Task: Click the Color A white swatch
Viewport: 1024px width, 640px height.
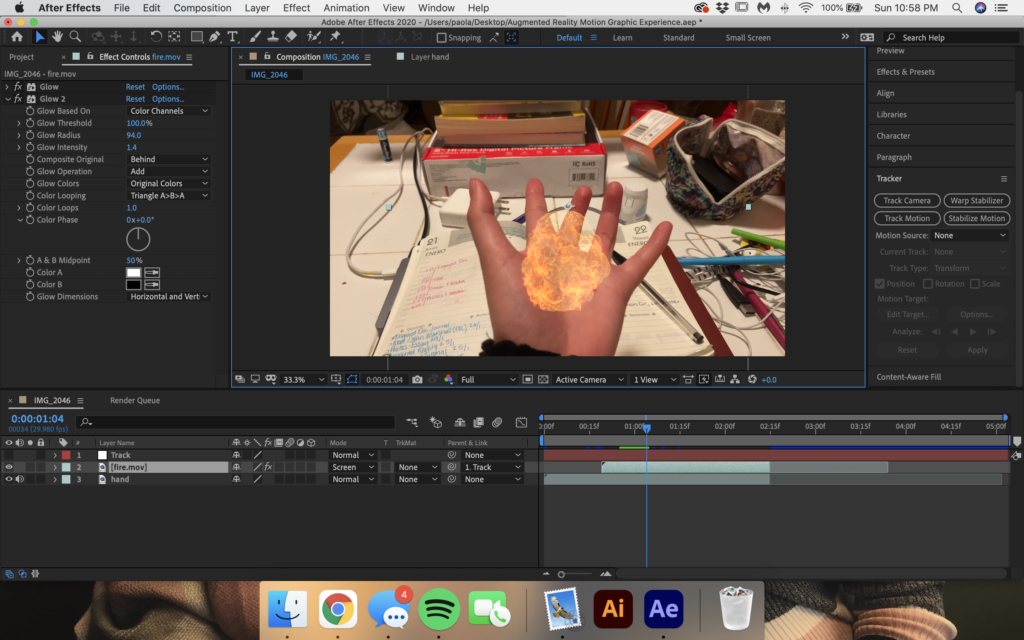Action: pyautogui.click(x=133, y=272)
